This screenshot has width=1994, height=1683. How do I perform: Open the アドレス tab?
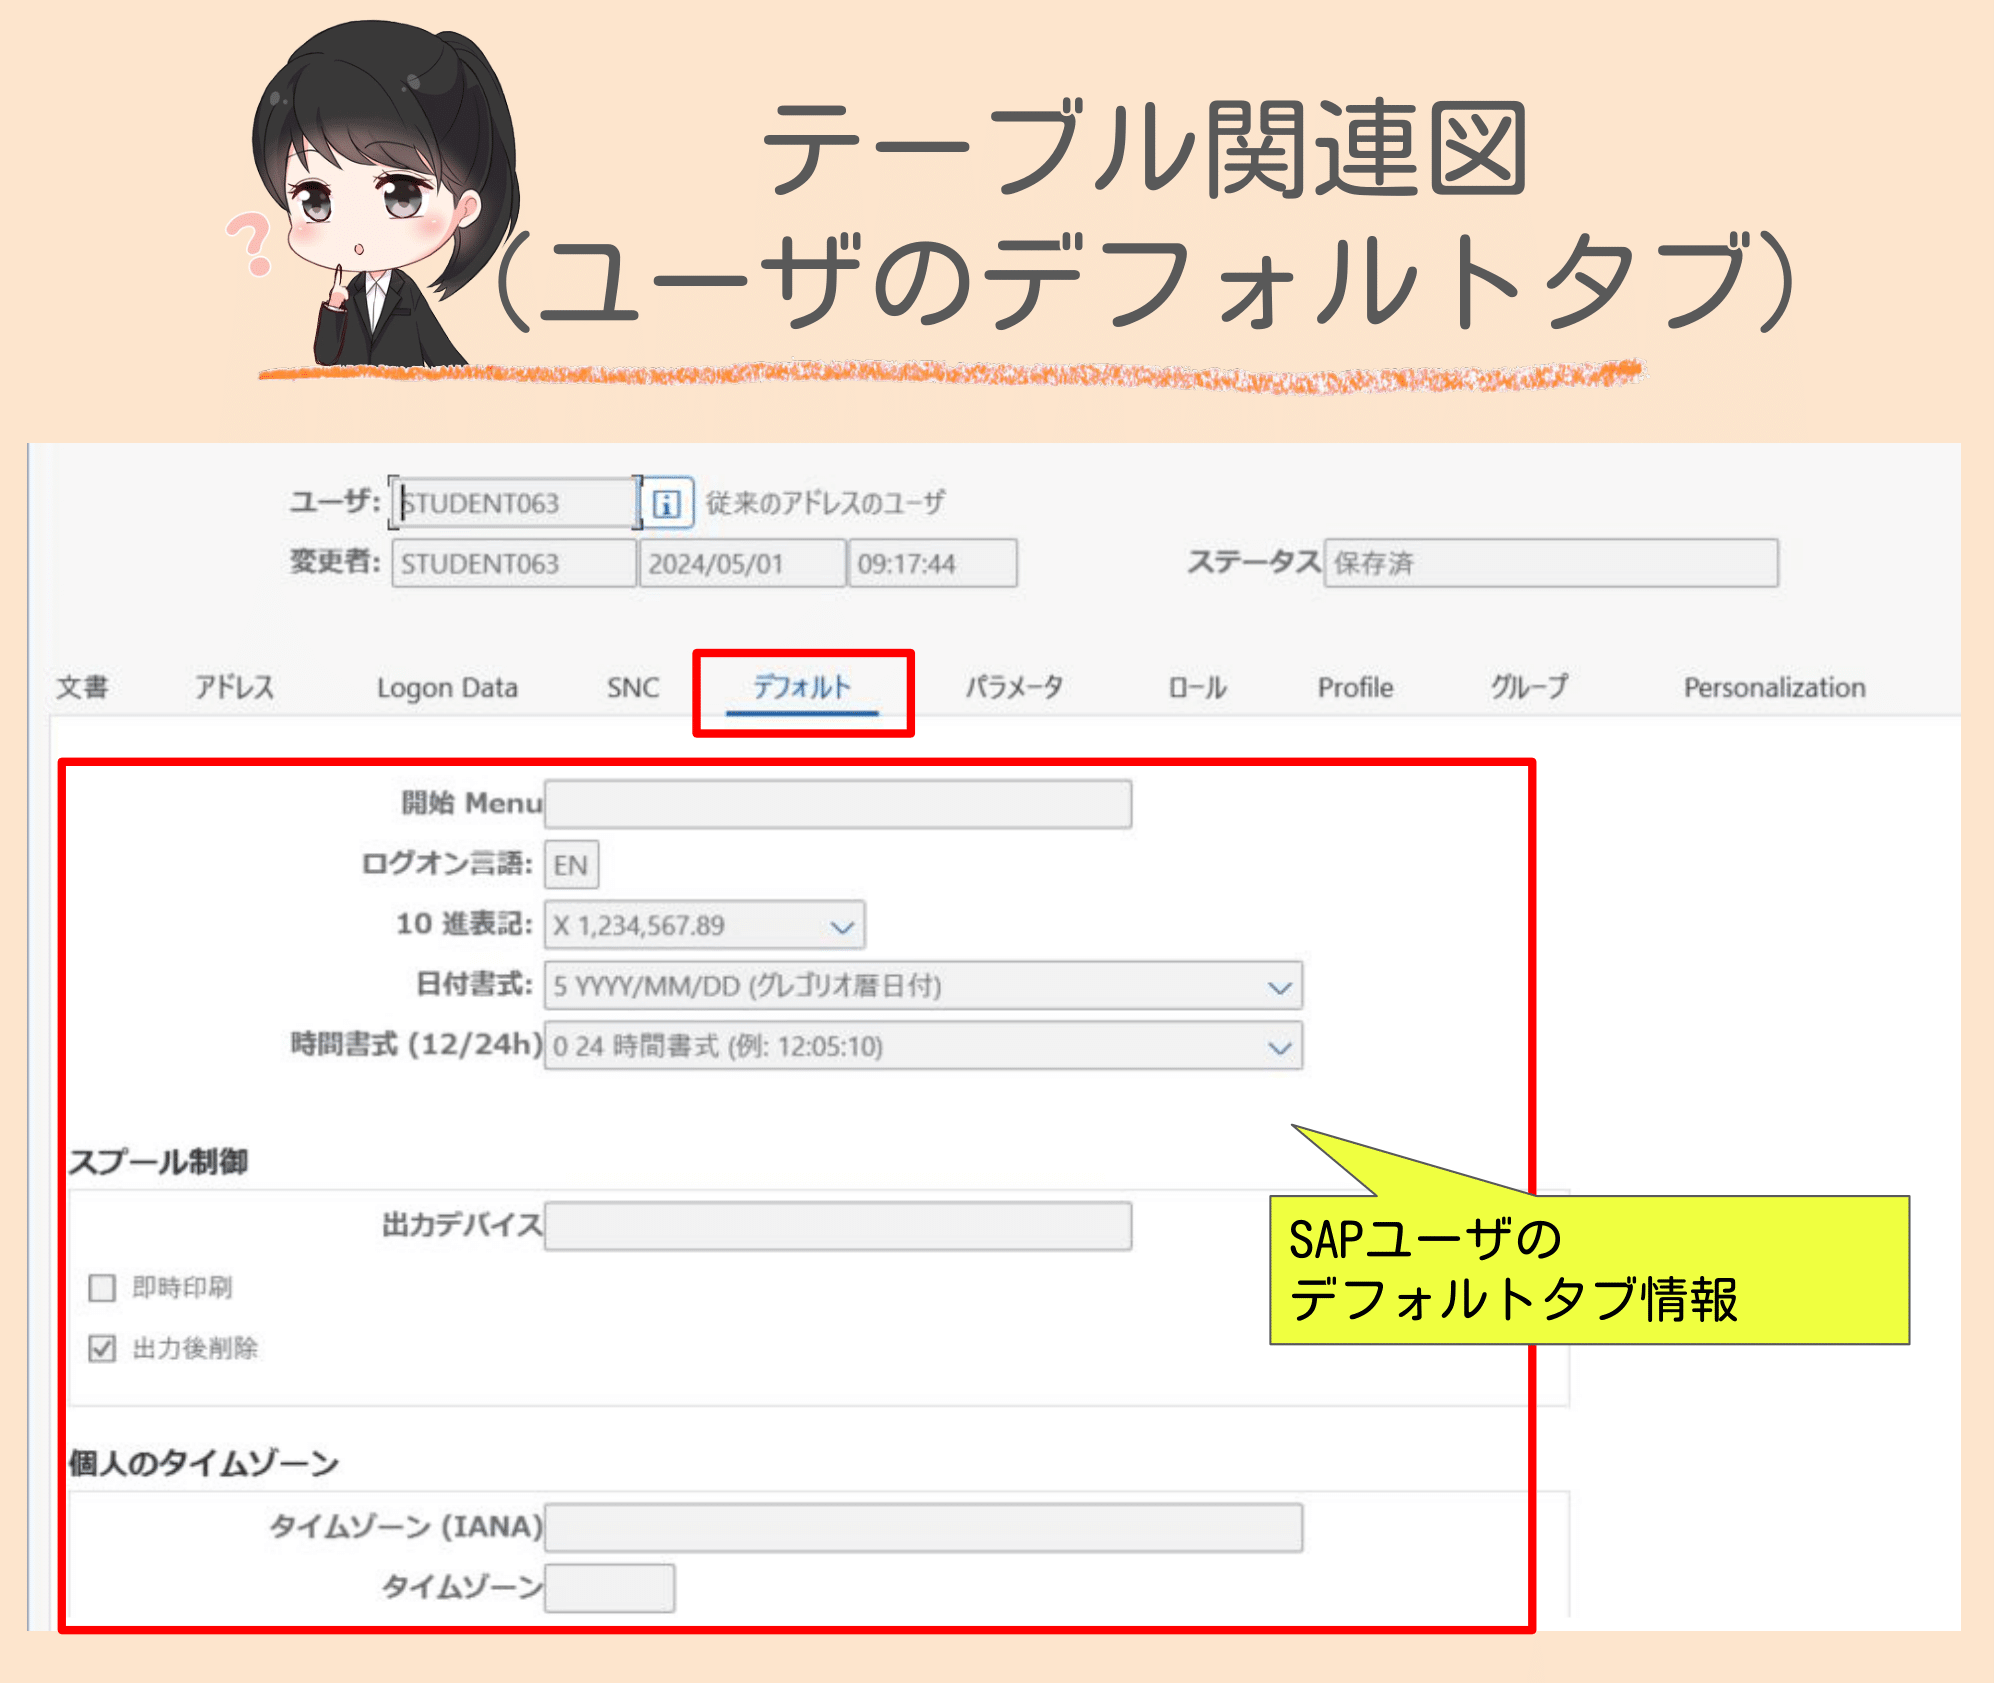235,687
